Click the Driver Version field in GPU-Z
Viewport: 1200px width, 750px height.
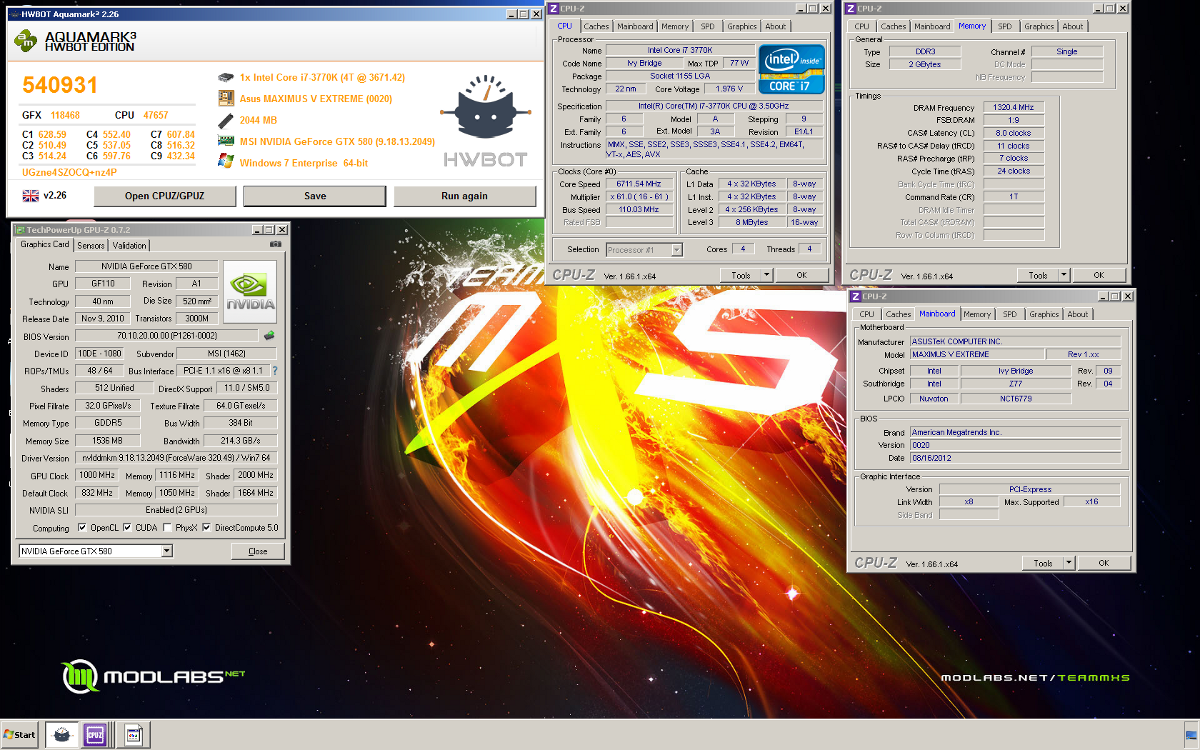click(175, 458)
